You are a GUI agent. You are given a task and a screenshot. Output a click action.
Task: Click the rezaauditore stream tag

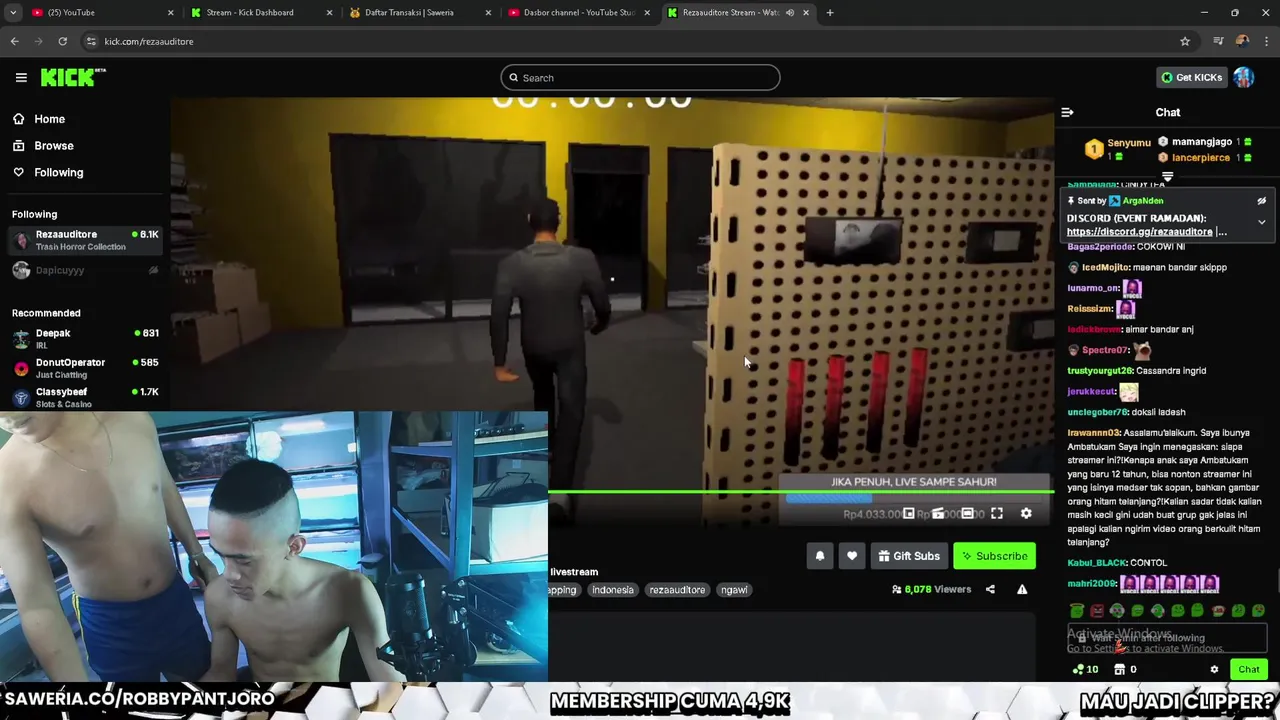pyautogui.click(x=677, y=590)
